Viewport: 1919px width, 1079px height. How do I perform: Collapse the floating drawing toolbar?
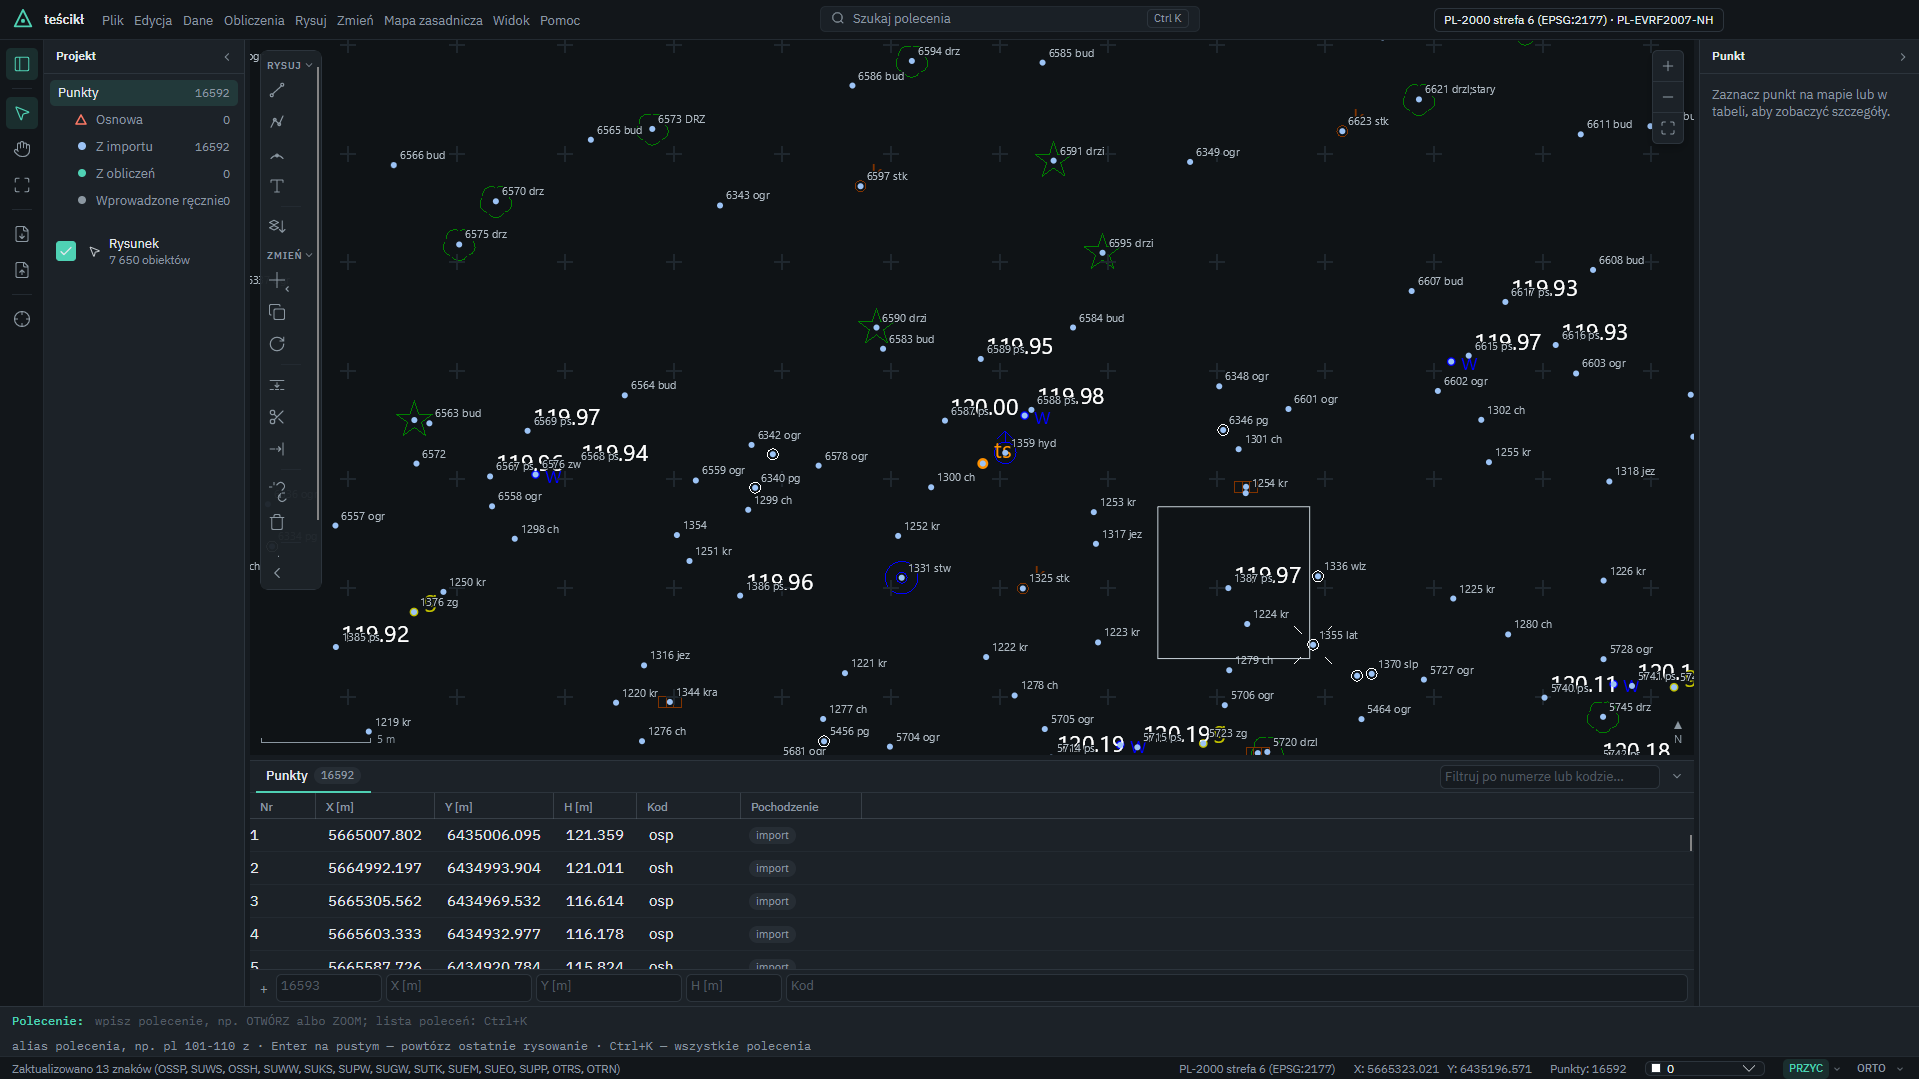278,573
